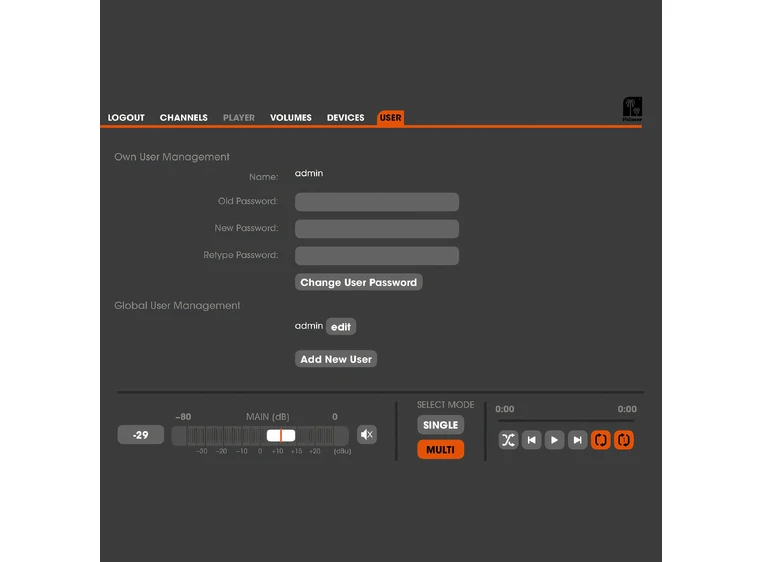The image size is (762, 562).
Task: Mute the main volume output
Action: [x=367, y=435]
